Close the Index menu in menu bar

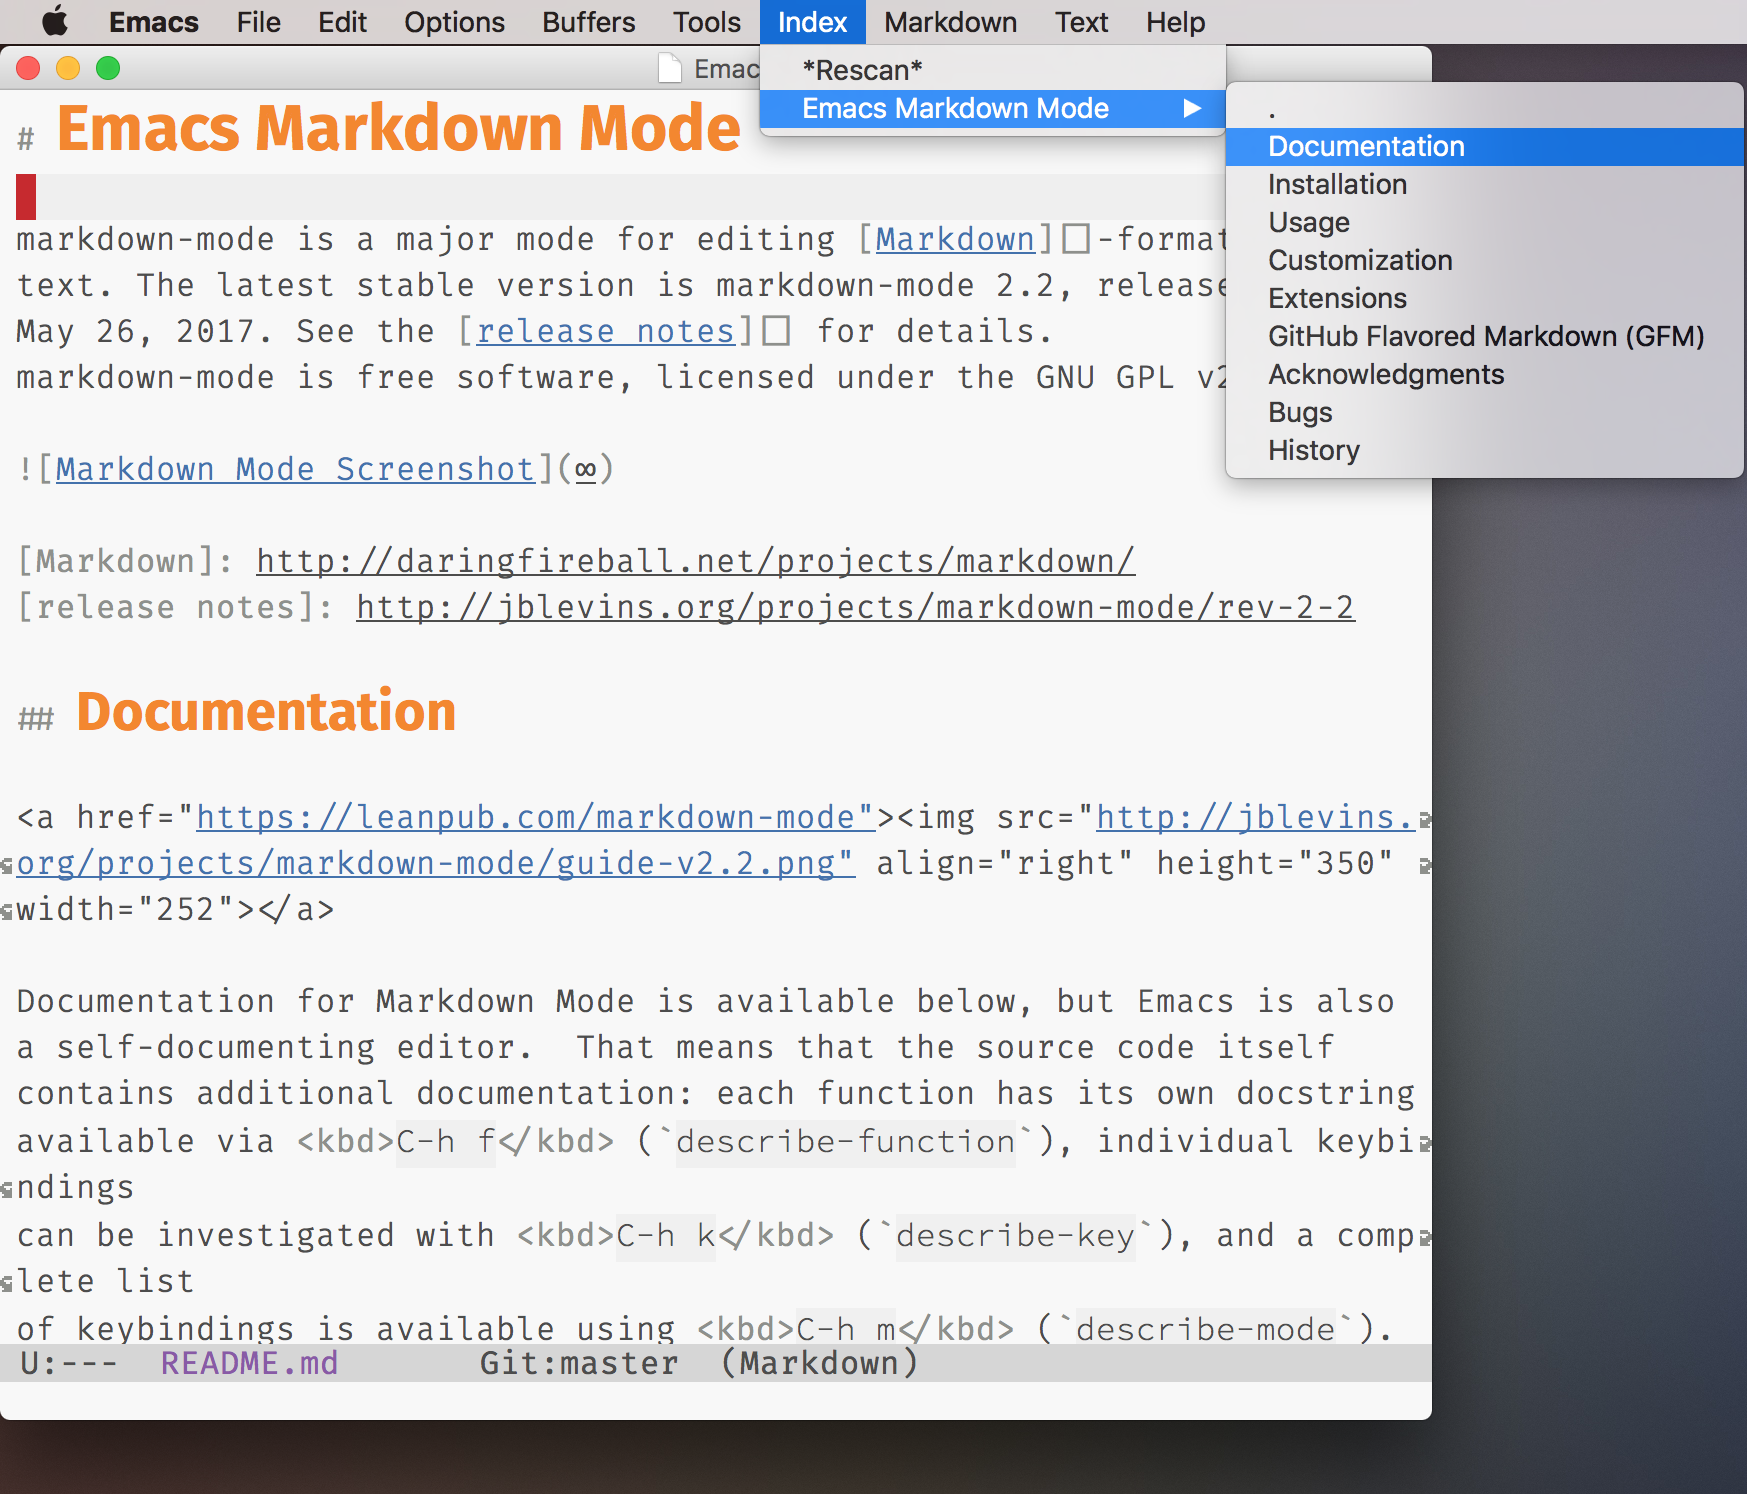812,21
